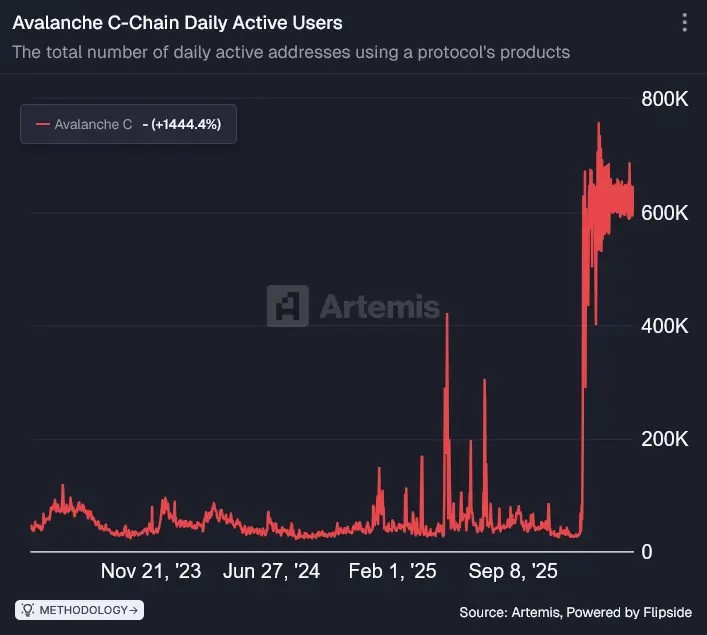Image resolution: width=707 pixels, height=635 pixels.
Task: Click the Nov 21, '23 x-axis date
Action: point(151,571)
